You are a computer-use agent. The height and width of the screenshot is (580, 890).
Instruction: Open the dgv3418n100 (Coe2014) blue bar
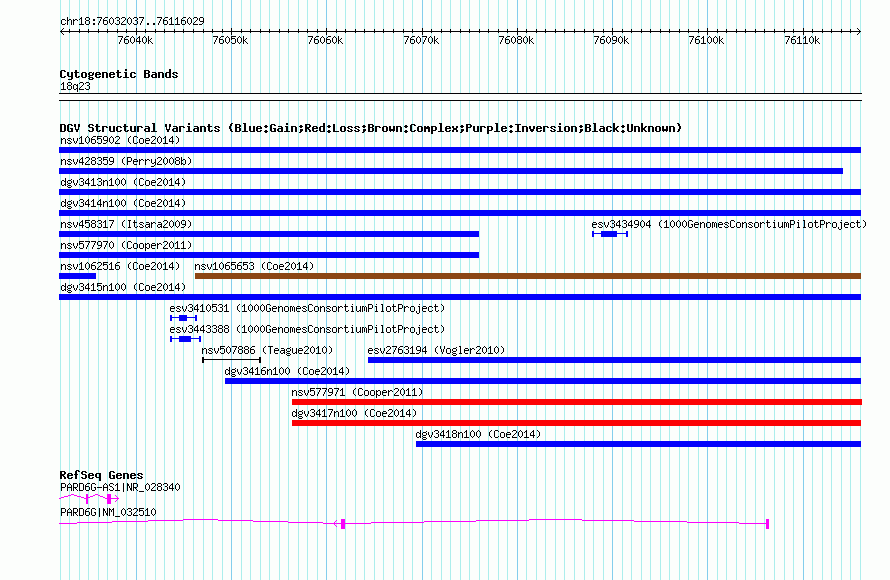click(x=639, y=444)
